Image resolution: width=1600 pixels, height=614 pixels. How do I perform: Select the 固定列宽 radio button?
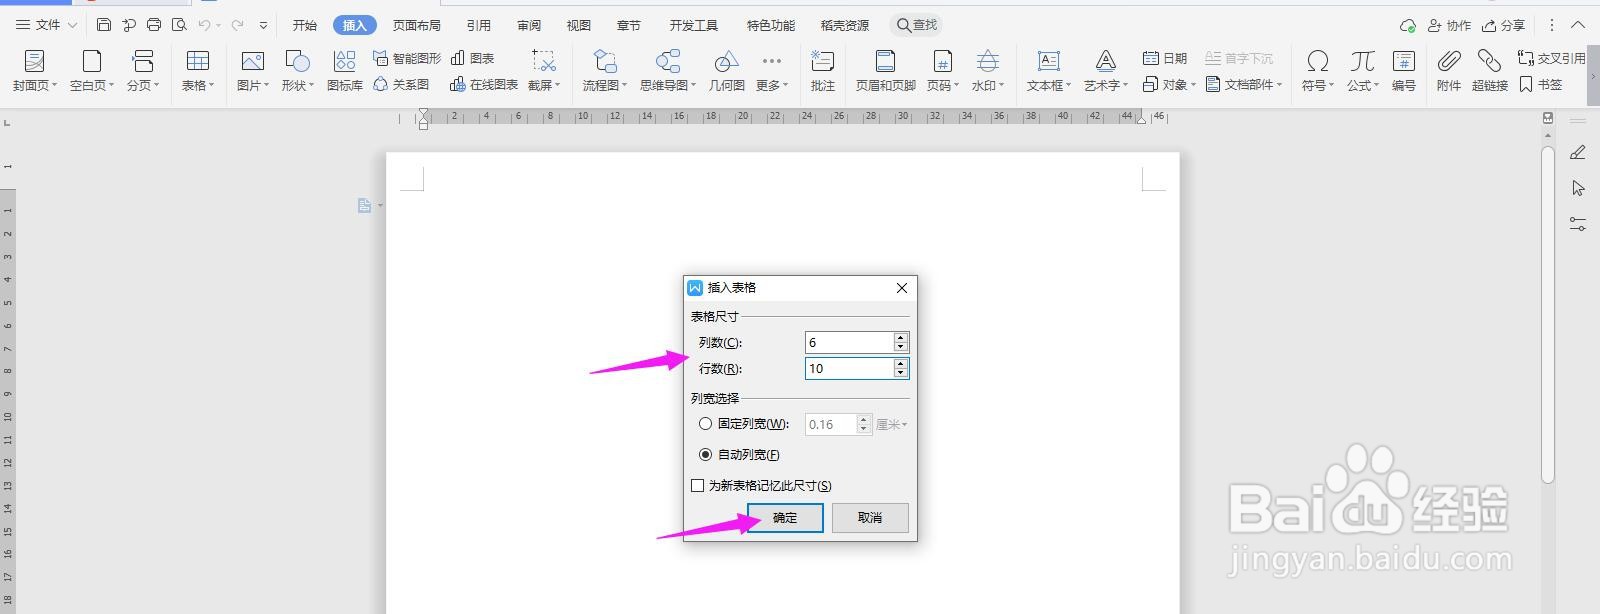tap(706, 424)
